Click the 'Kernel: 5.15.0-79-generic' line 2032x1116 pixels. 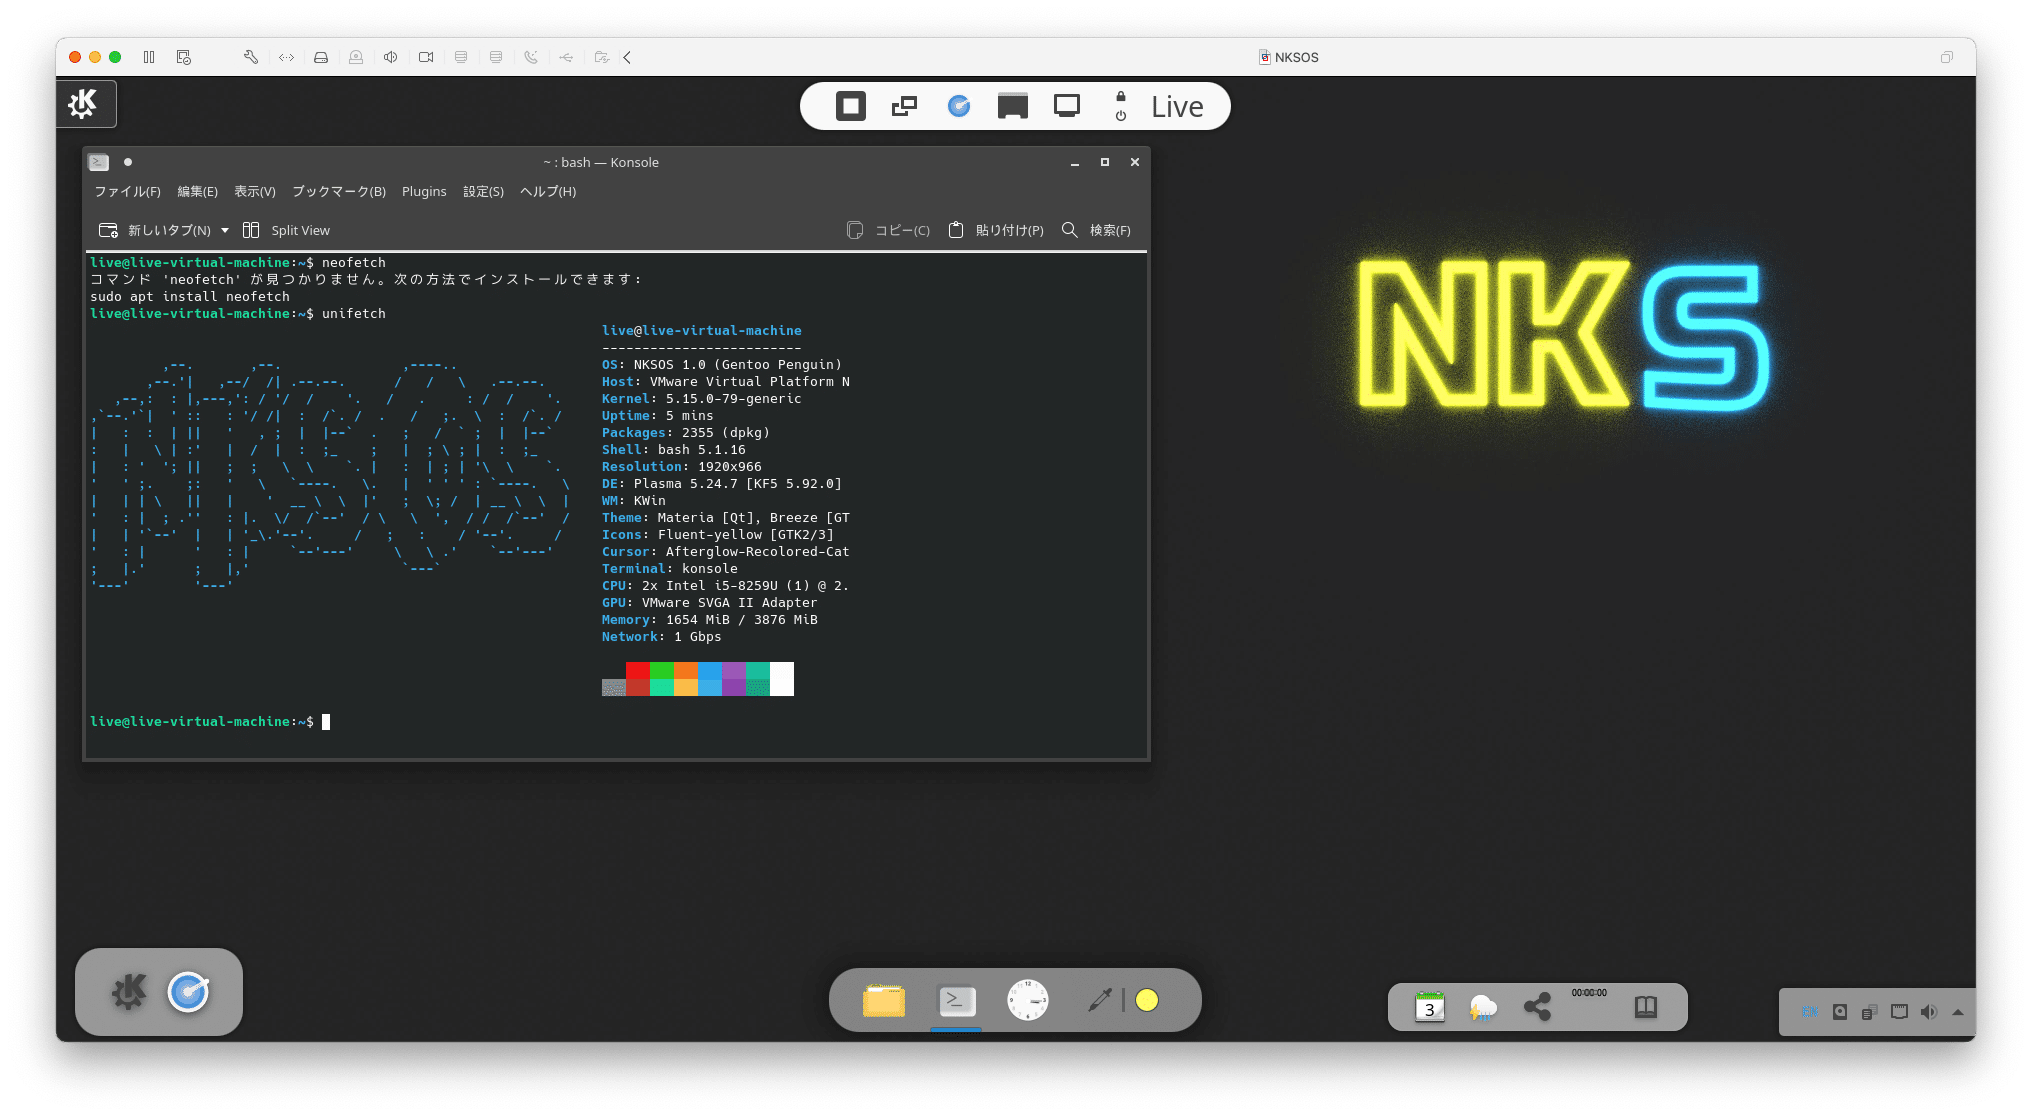coord(702,399)
